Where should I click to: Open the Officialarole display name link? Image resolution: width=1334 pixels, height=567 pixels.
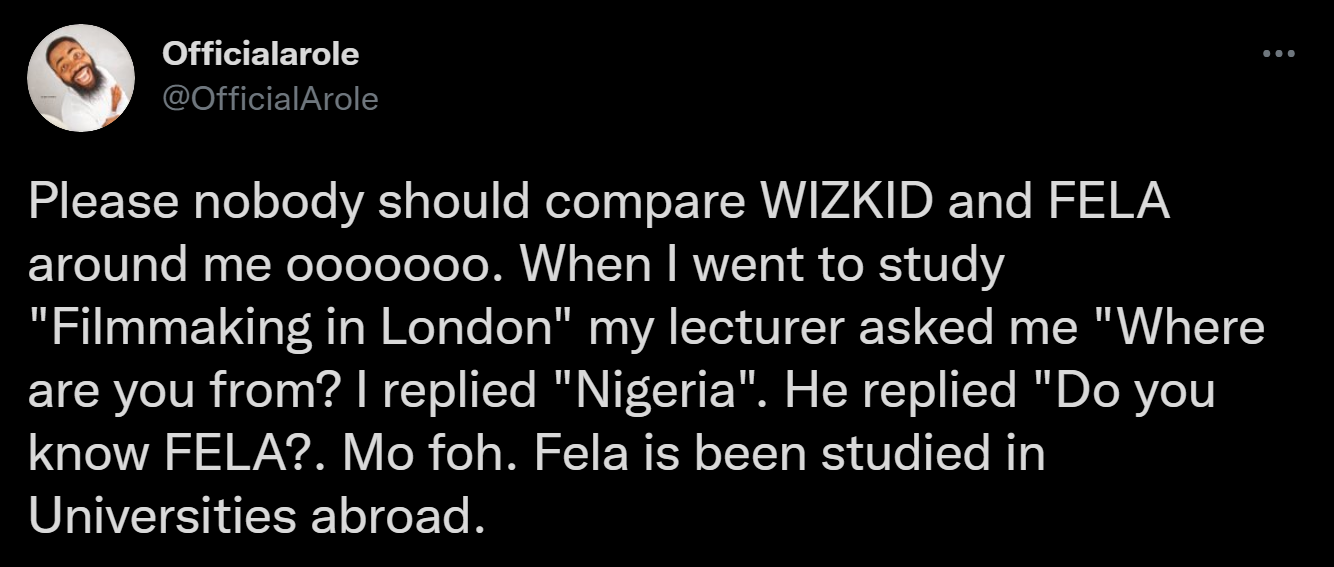pos(260,55)
